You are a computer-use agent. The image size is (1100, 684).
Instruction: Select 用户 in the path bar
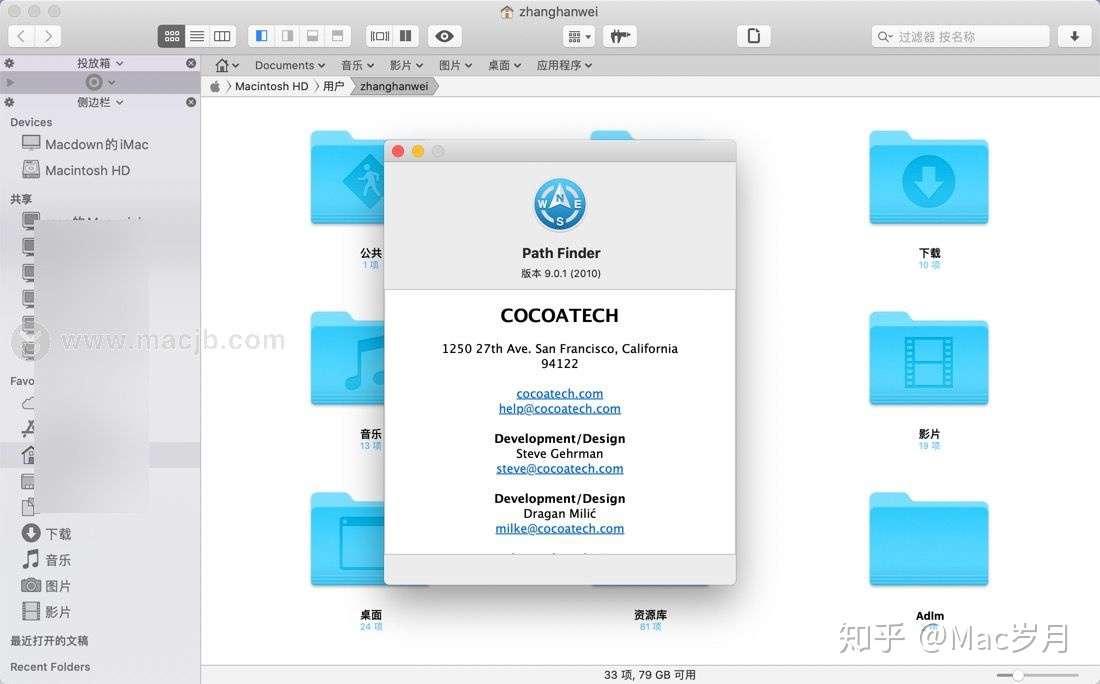click(x=333, y=86)
